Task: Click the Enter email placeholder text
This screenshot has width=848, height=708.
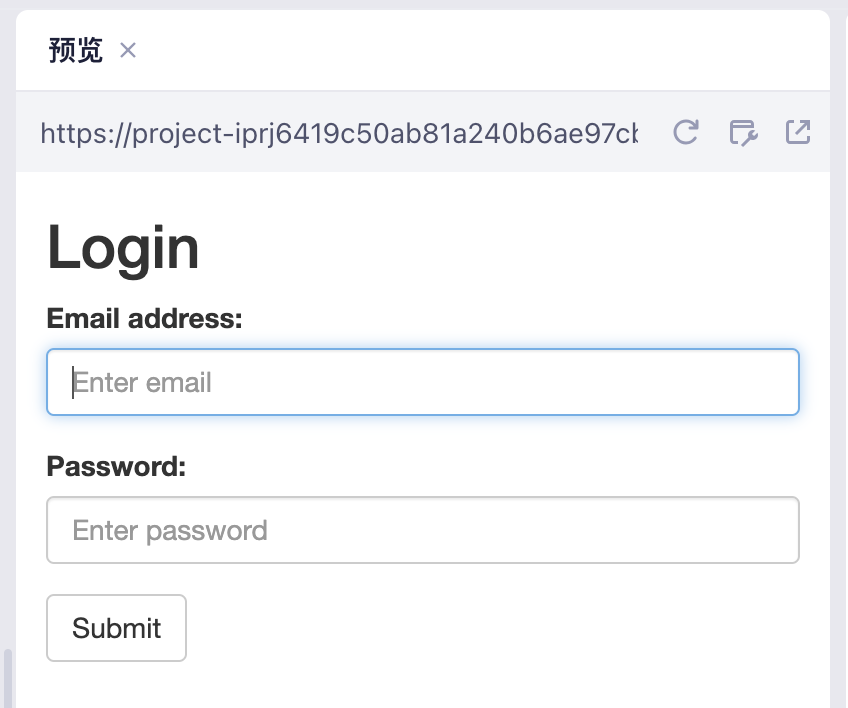Action: (x=142, y=383)
